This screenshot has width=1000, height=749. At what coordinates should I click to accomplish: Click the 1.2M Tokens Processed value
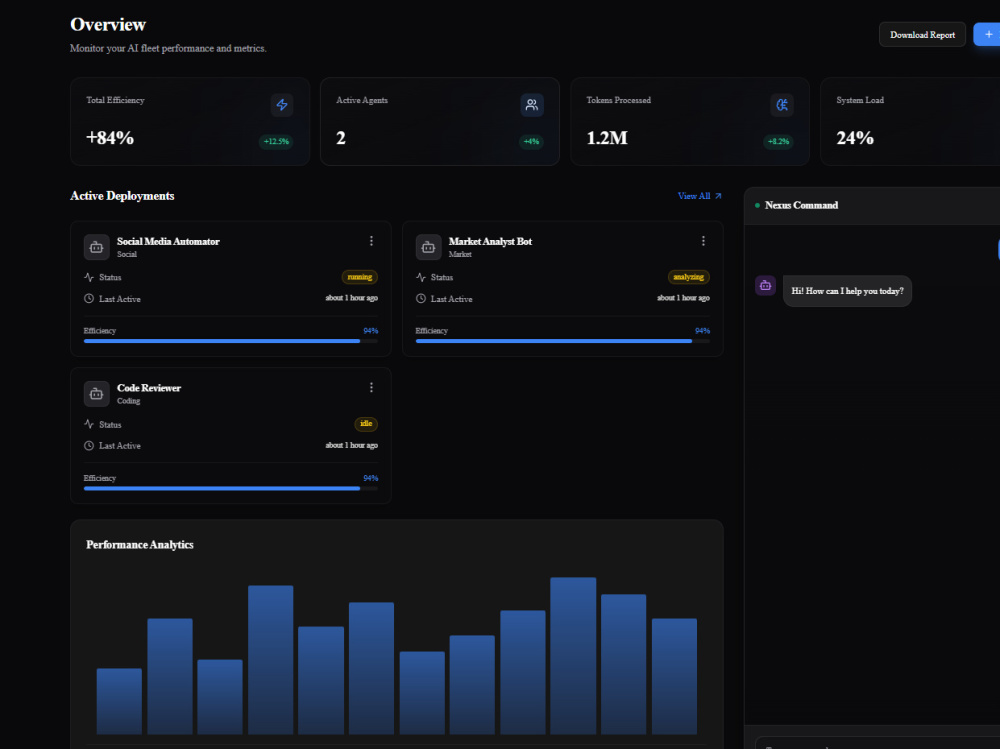coord(607,138)
